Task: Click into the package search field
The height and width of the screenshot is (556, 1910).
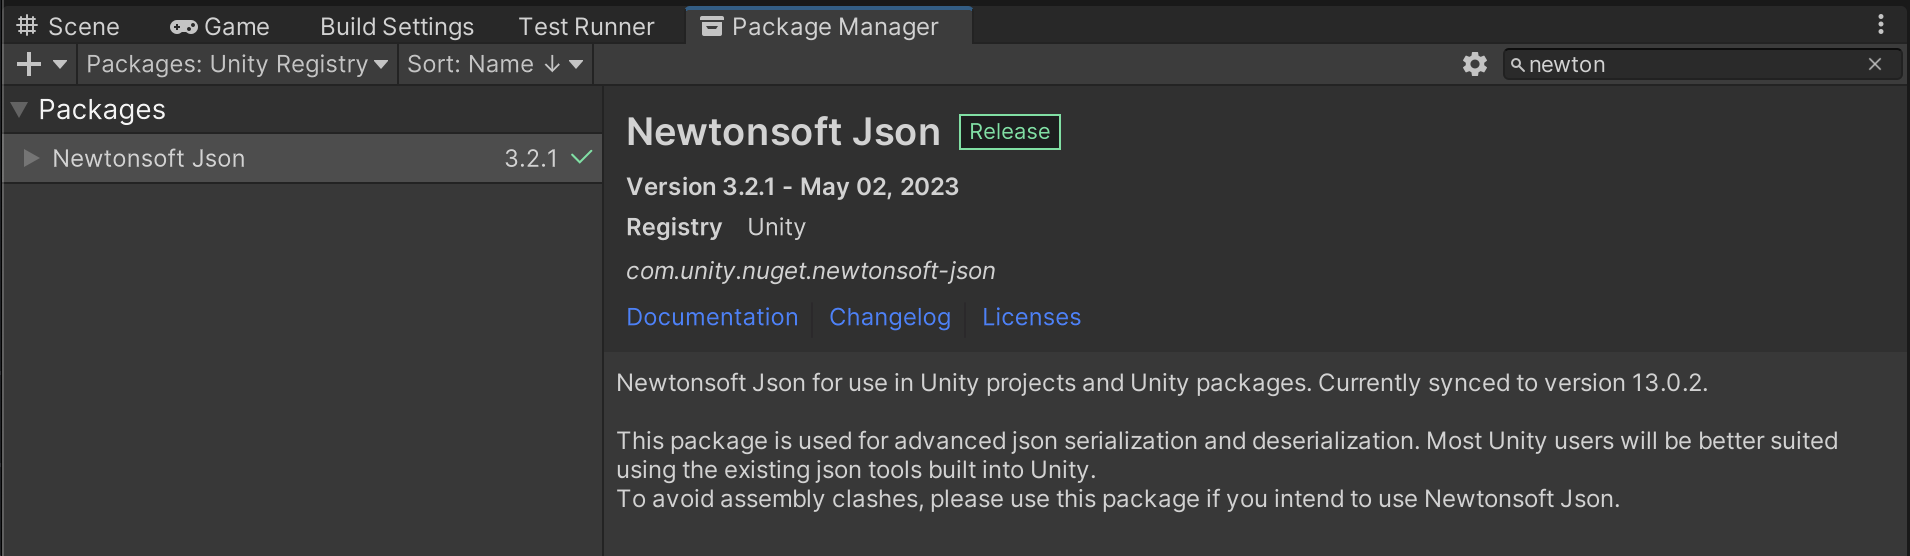Action: pyautogui.click(x=1690, y=64)
